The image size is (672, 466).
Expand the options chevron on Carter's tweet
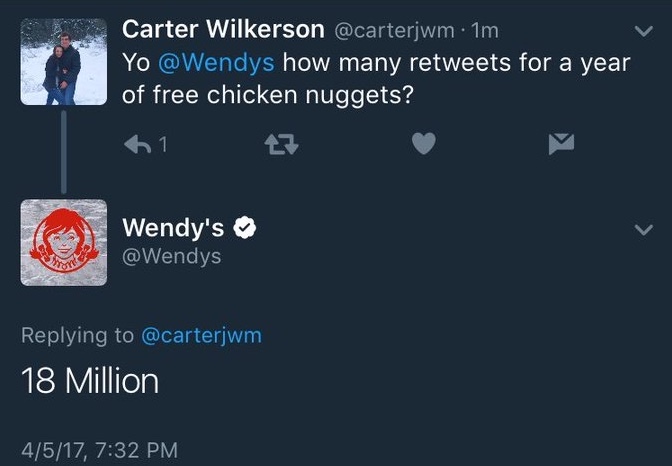click(x=645, y=32)
